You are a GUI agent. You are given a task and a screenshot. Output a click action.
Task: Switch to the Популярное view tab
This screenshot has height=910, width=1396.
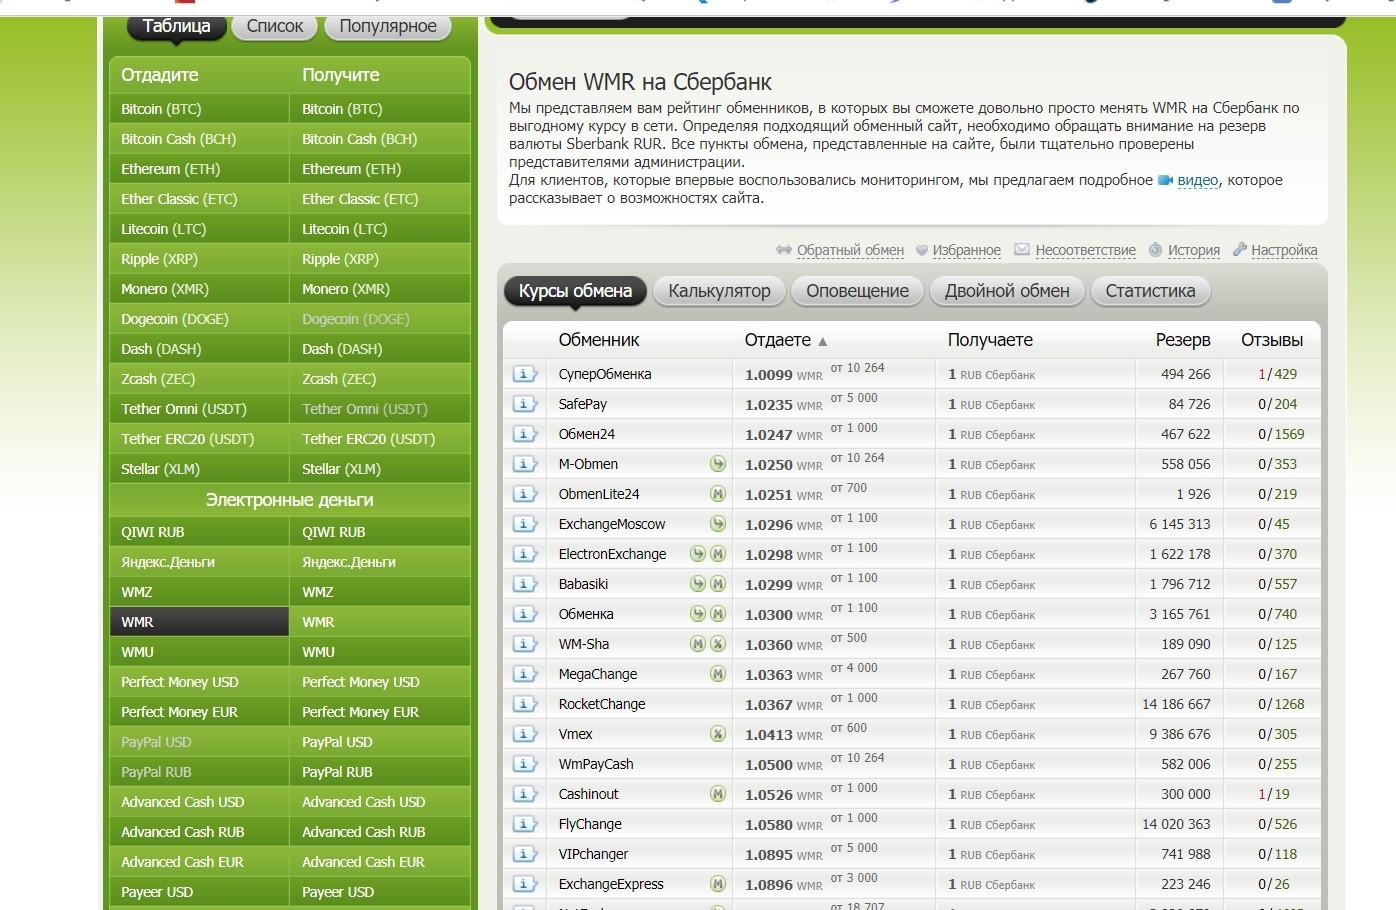(x=388, y=27)
